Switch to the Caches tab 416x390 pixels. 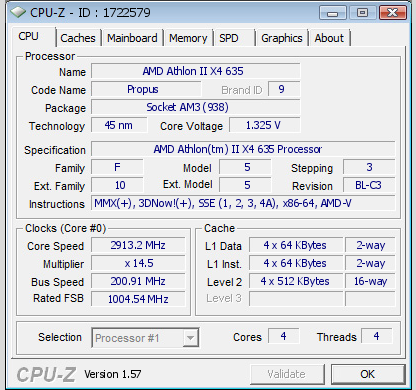coord(78,38)
